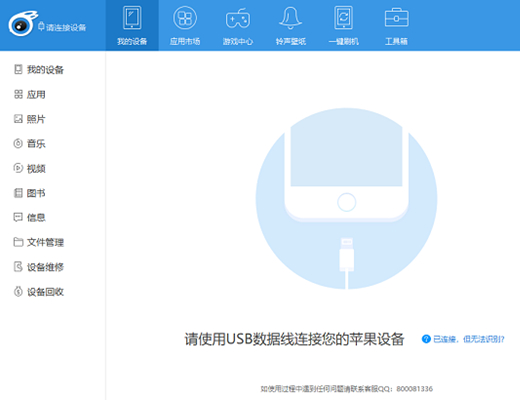
Task: Click 请连接设备 connection status label
Action: pyautogui.click(x=66, y=27)
